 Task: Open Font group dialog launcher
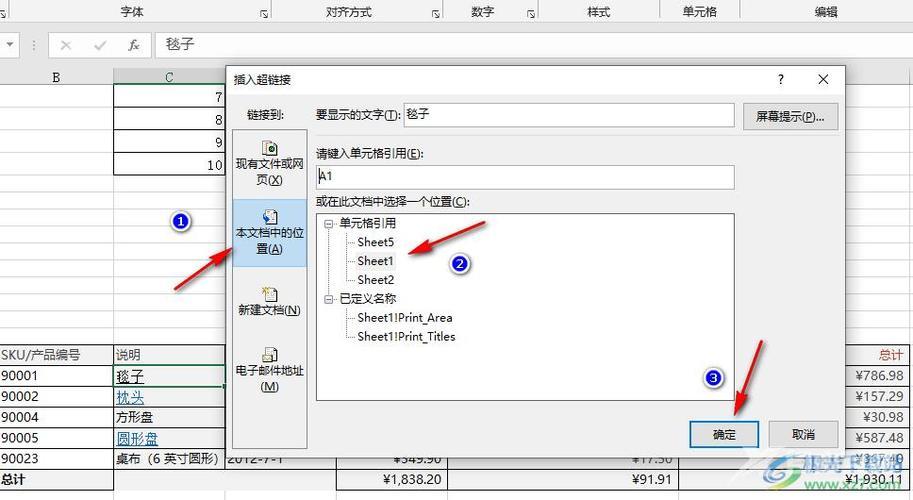point(264,13)
